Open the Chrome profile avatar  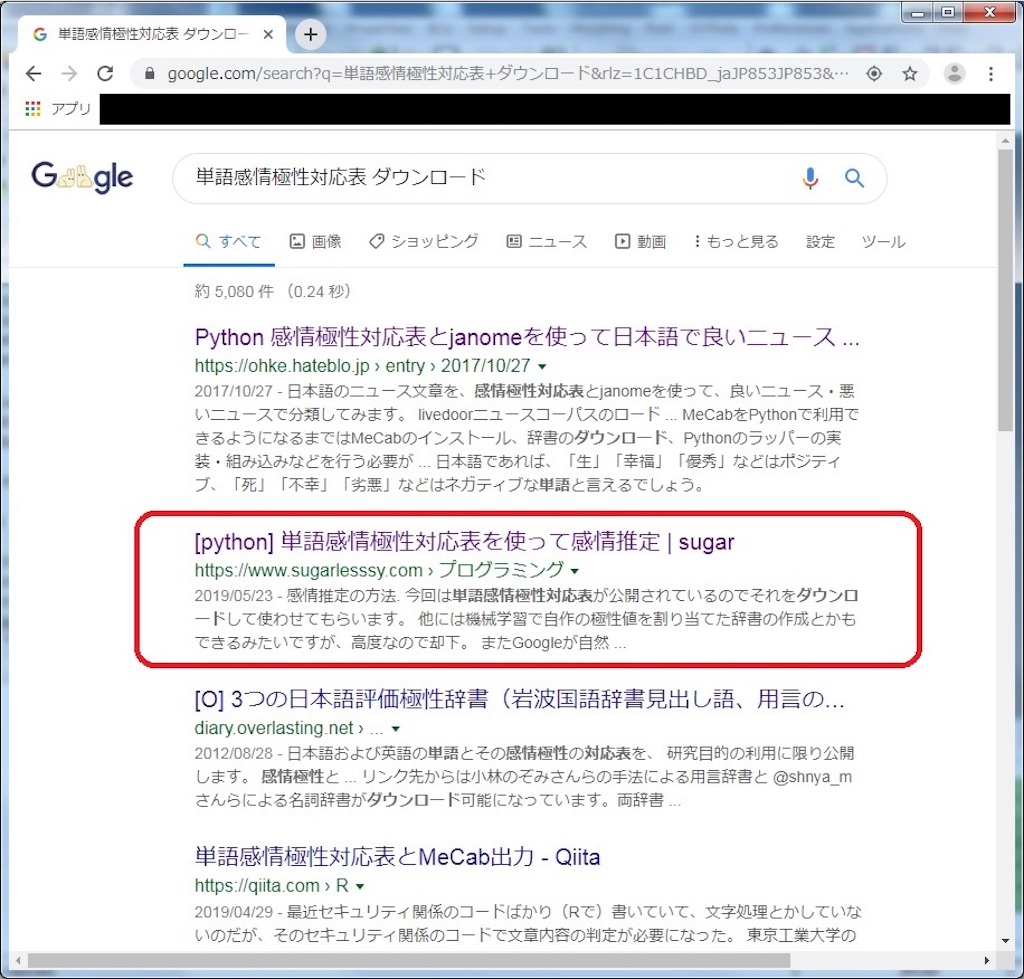(x=954, y=74)
